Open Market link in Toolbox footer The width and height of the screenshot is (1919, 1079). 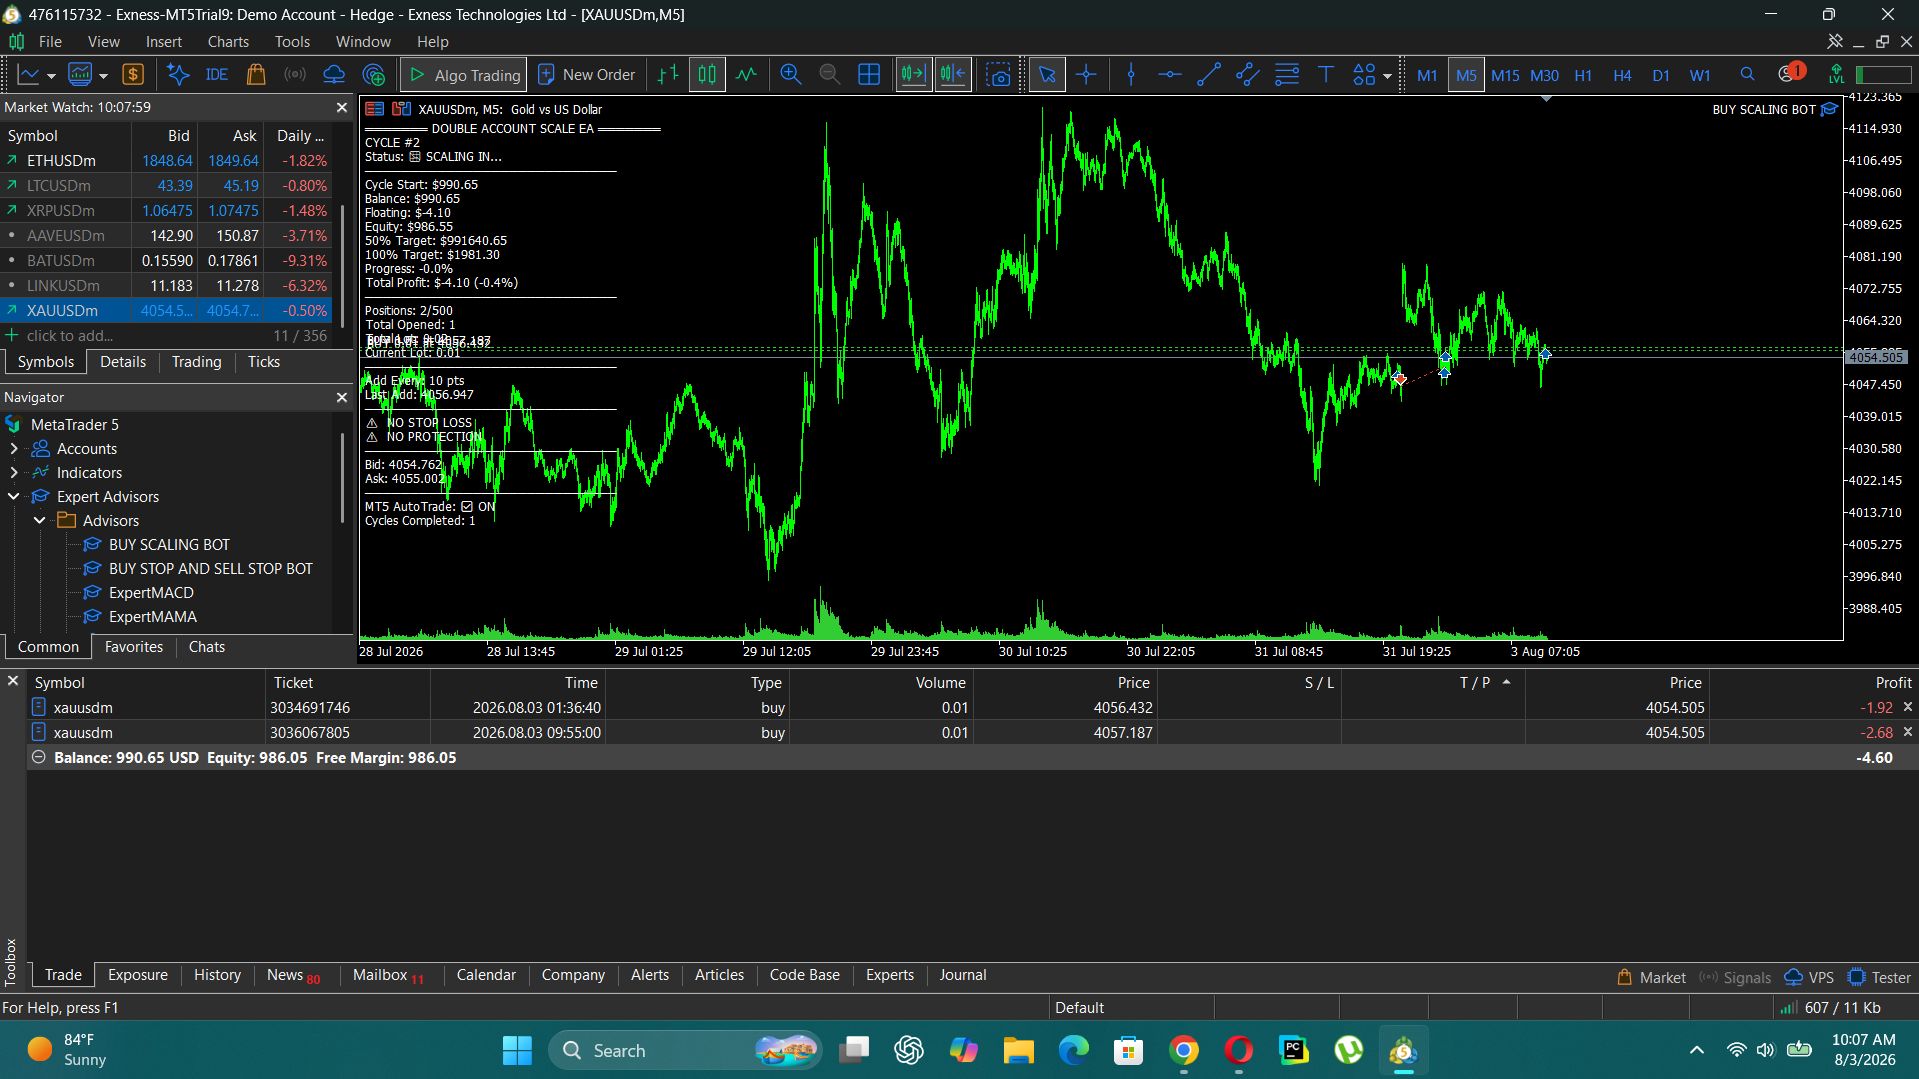click(x=1651, y=978)
